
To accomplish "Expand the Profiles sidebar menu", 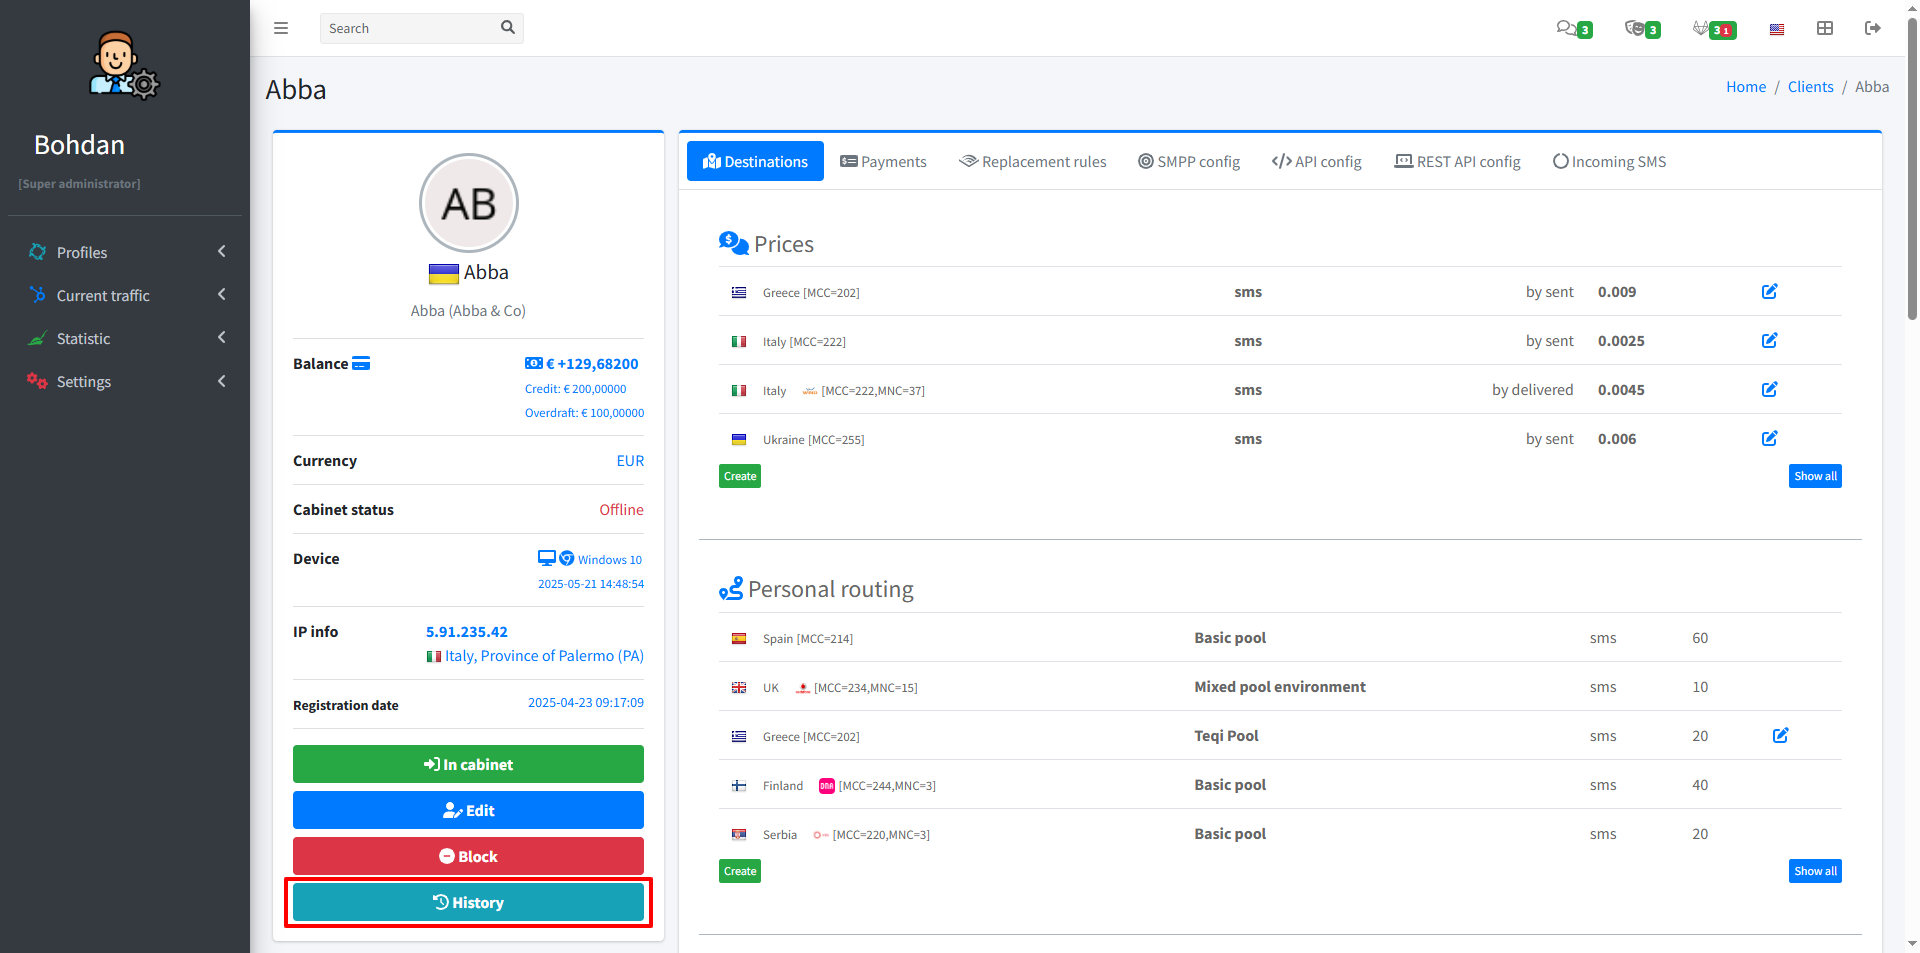I will (125, 253).
